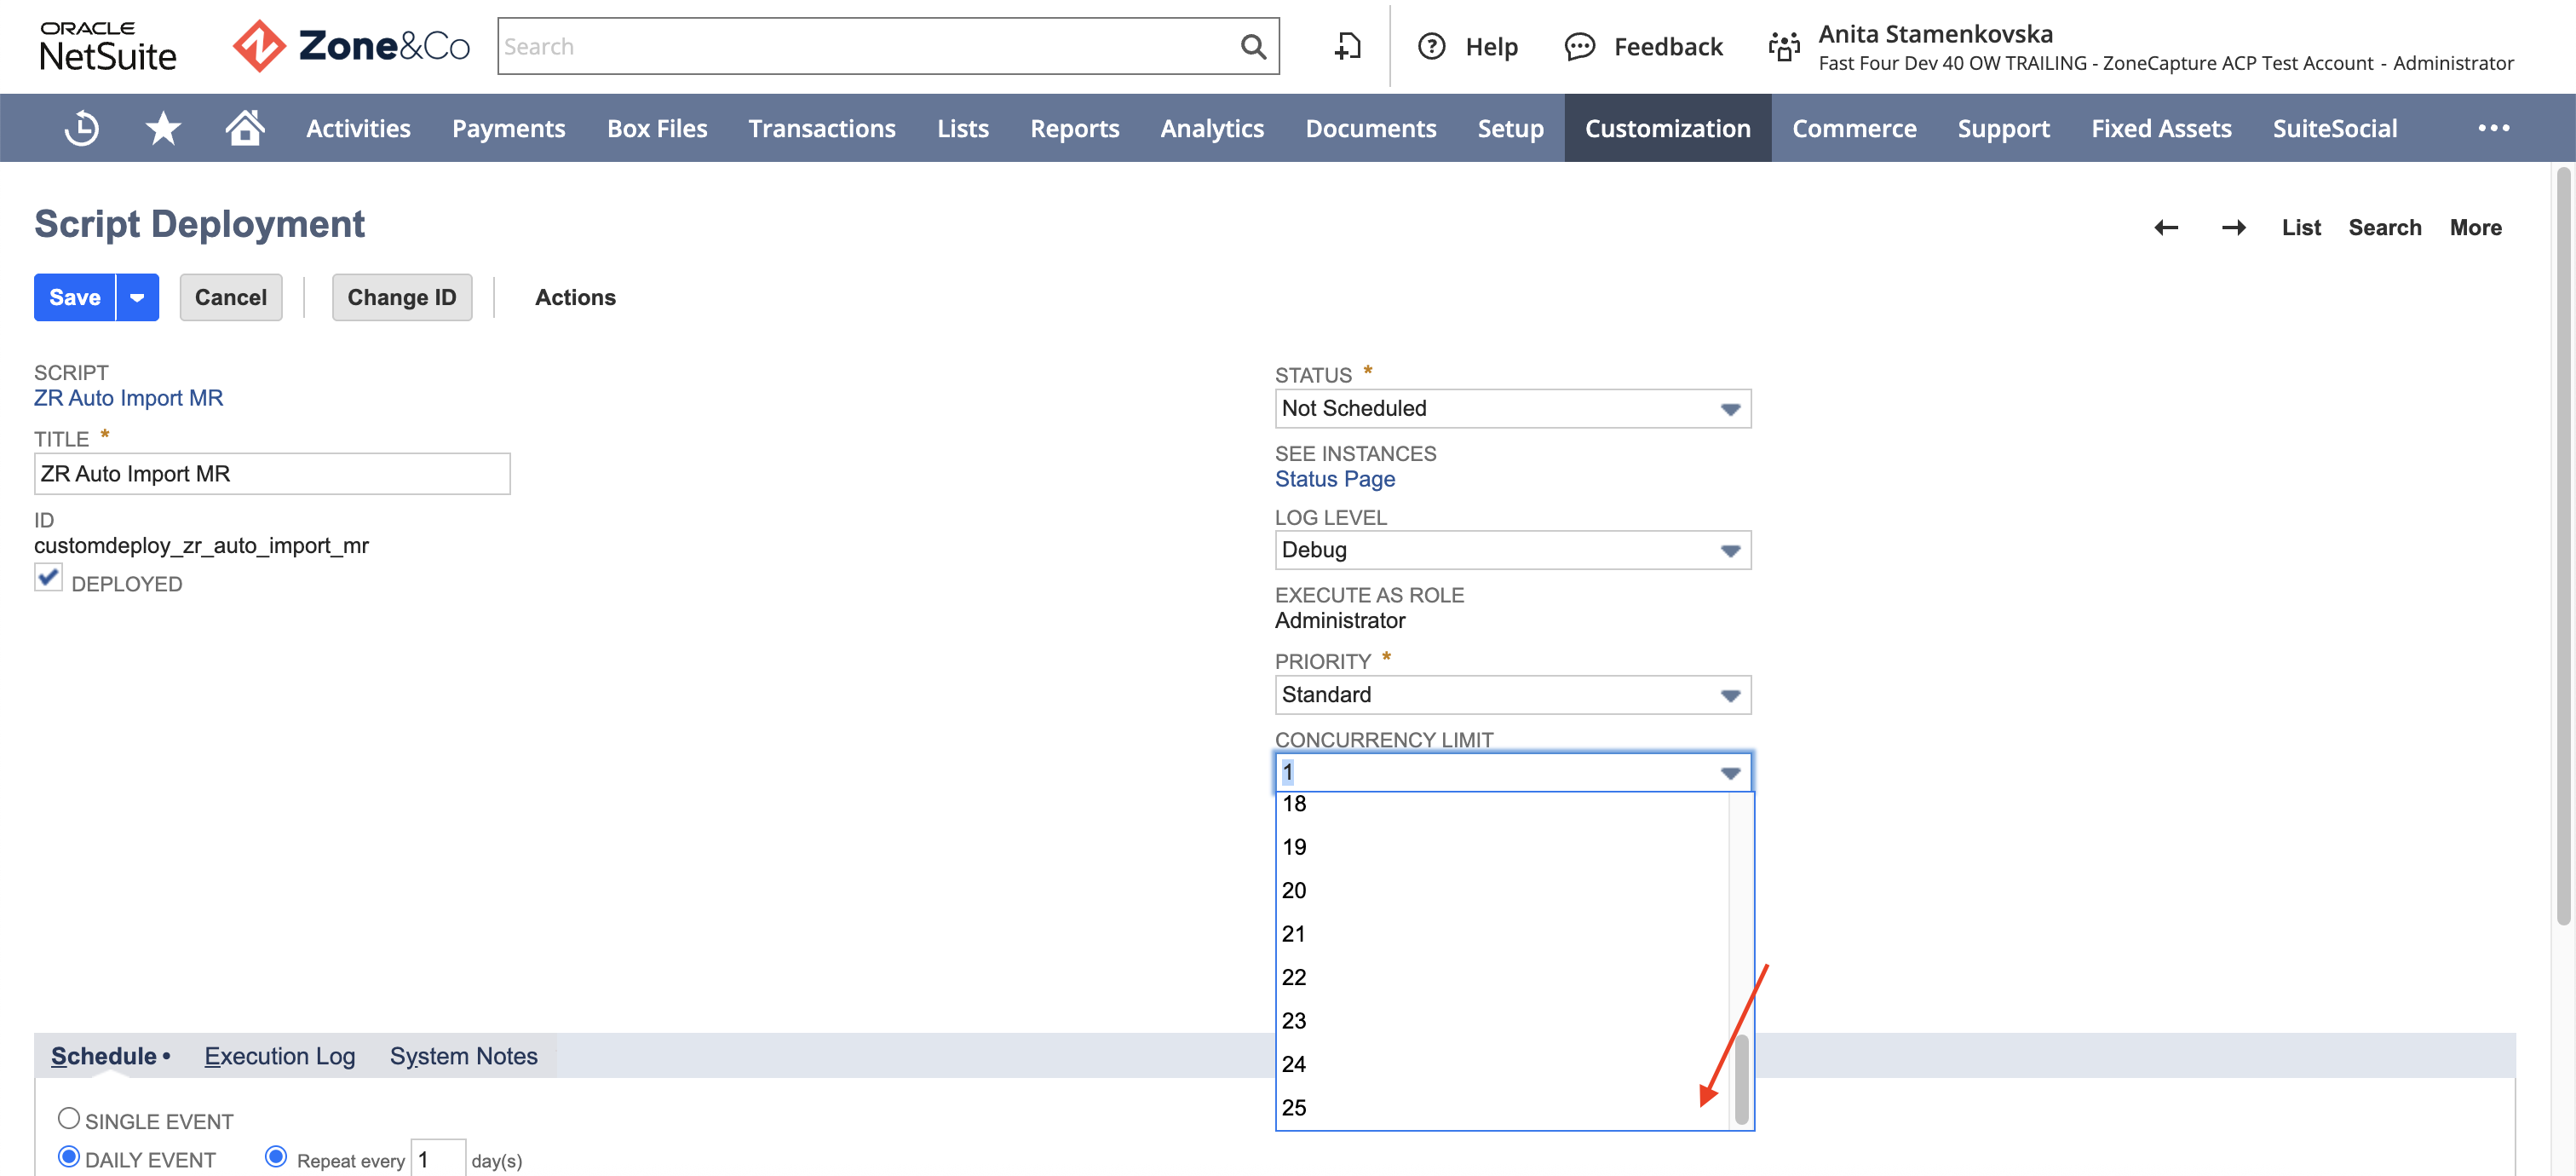
Task: Choose 23 in concurrency limit list
Action: coord(1502,1021)
